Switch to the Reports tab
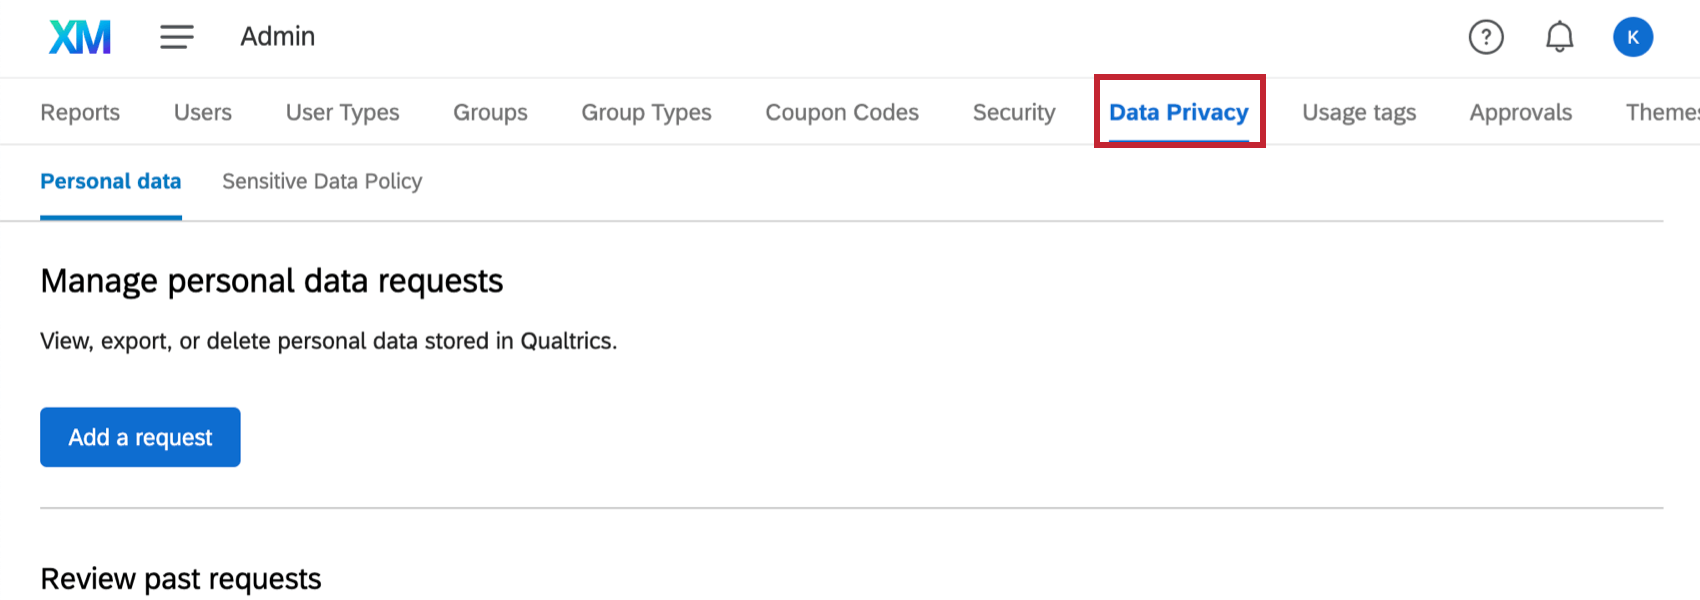Screen dimensions: 1700x600 (80, 112)
